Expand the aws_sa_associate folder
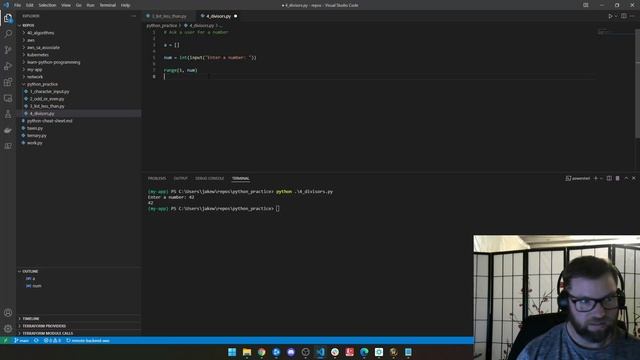 click(43, 47)
